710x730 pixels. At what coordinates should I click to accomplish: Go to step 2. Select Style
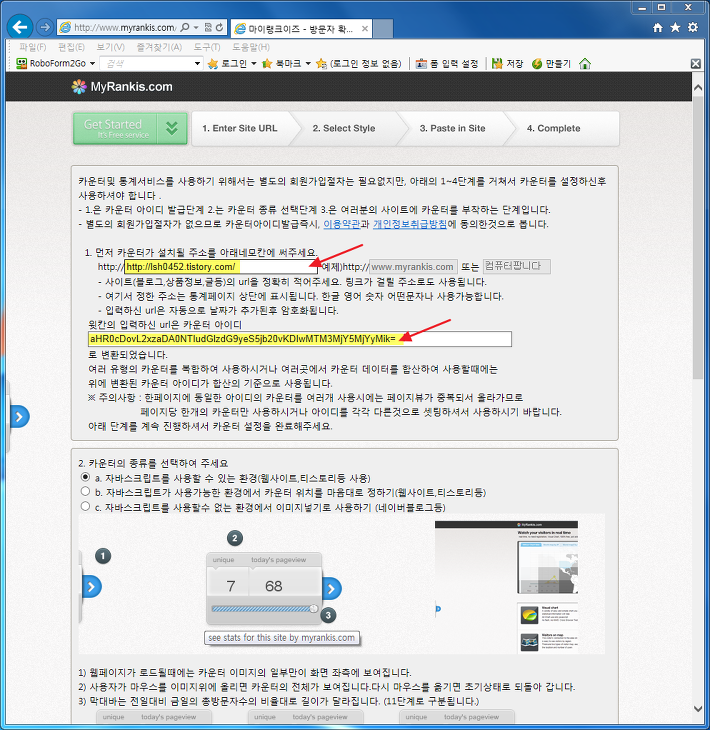tap(344, 128)
